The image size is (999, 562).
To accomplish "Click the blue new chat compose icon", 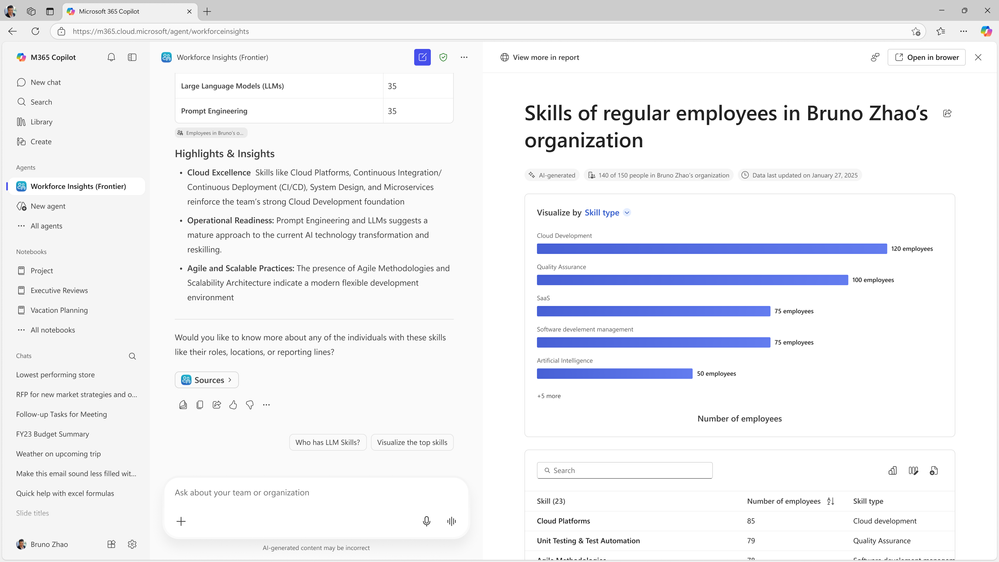I will [x=422, y=57].
